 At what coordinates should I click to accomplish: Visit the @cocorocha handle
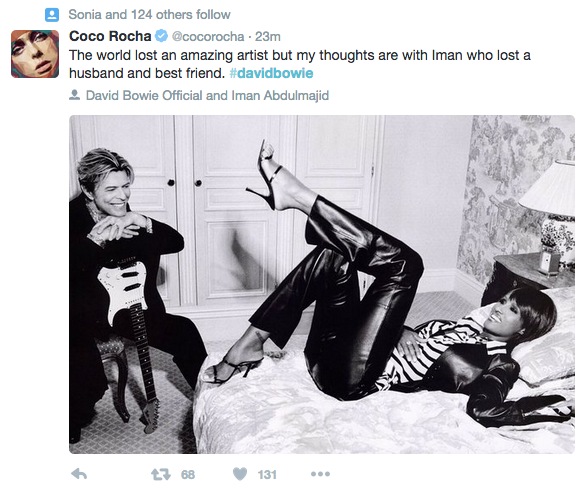[208, 37]
